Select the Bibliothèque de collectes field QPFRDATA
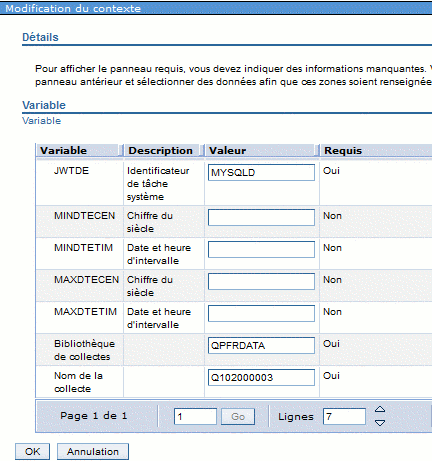Screen dimensions: 432x461 (261, 345)
